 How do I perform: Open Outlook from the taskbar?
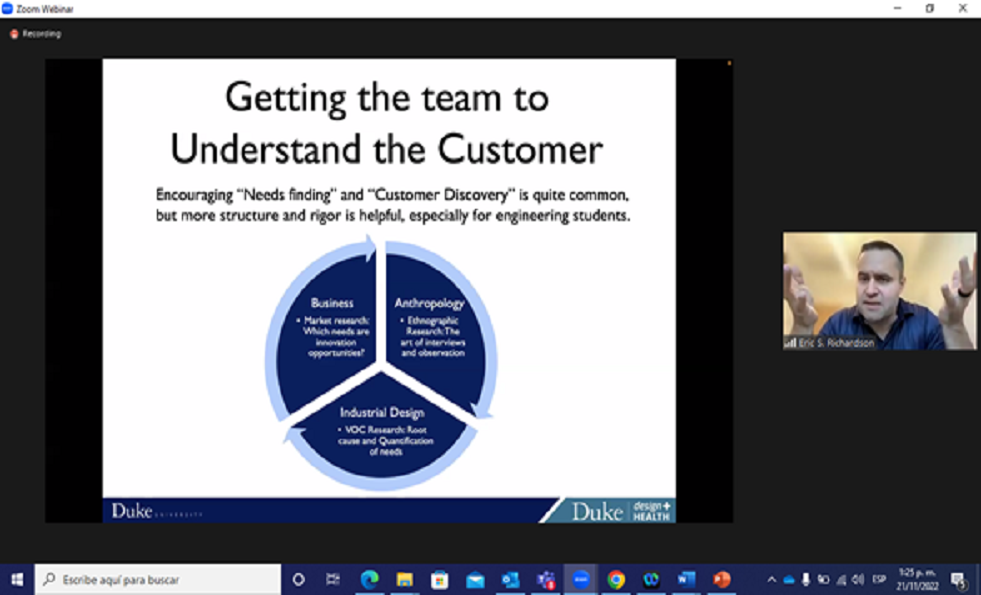click(510, 579)
